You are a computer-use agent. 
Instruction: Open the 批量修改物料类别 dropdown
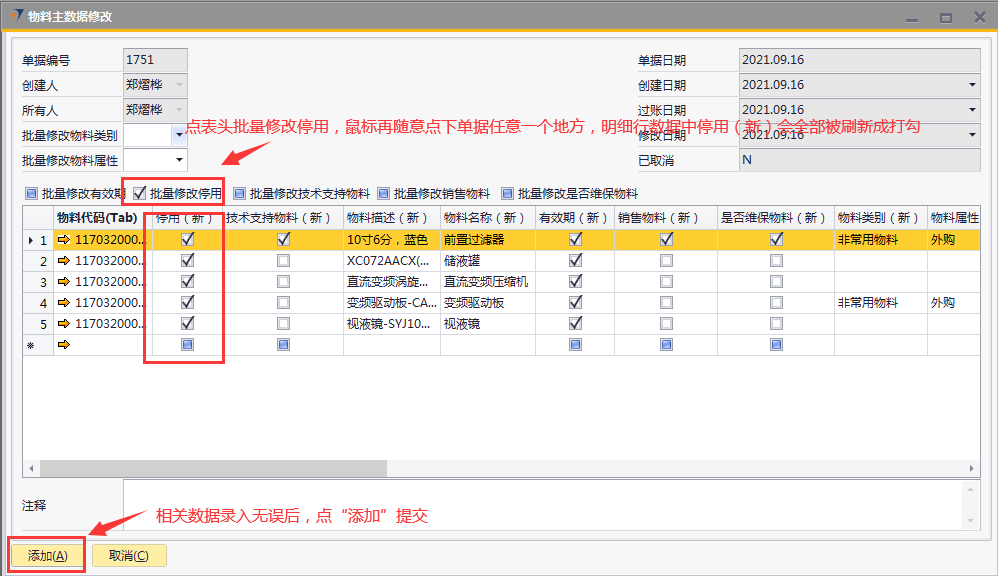tap(179, 134)
